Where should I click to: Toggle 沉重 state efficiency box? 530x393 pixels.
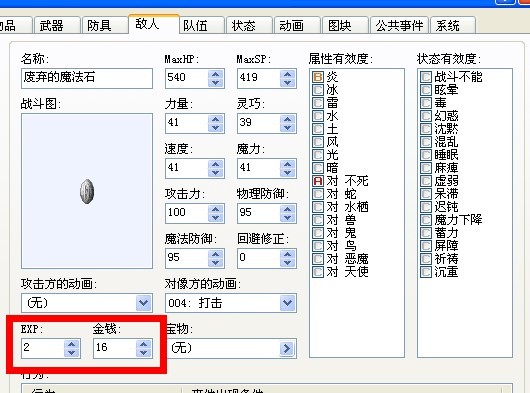pos(426,272)
